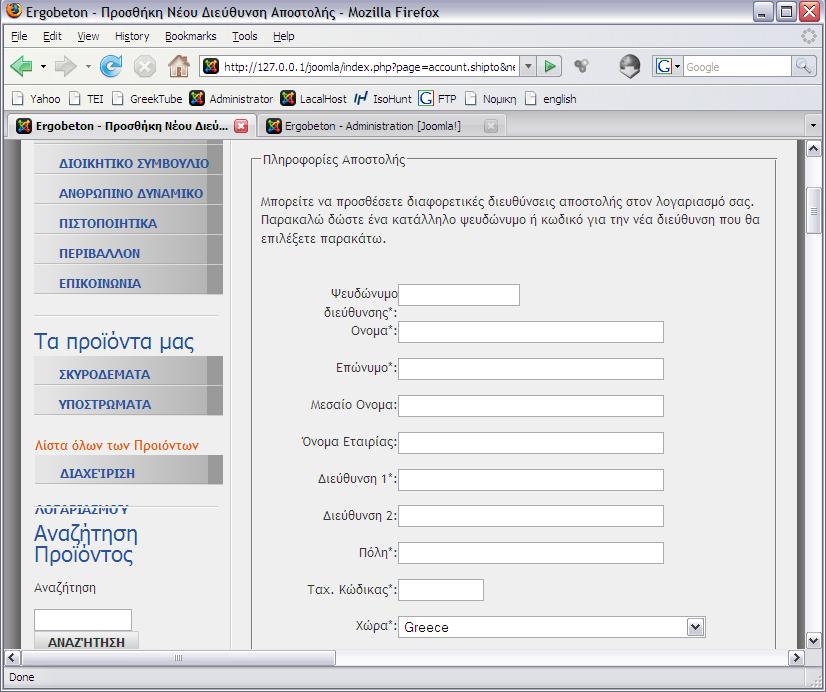The width and height of the screenshot is (826, 692).
Task: Open the list all tabs dropdown
Action: pos(813,126)
